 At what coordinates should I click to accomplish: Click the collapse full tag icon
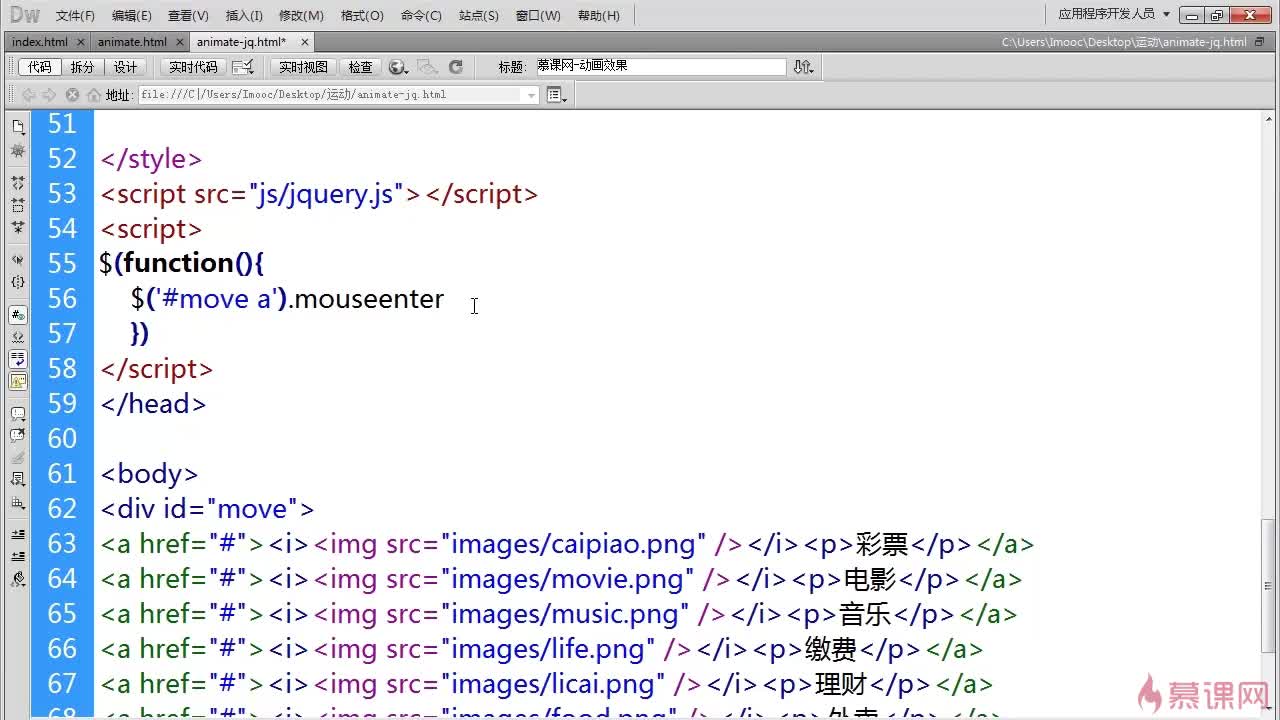pos(18,183)
